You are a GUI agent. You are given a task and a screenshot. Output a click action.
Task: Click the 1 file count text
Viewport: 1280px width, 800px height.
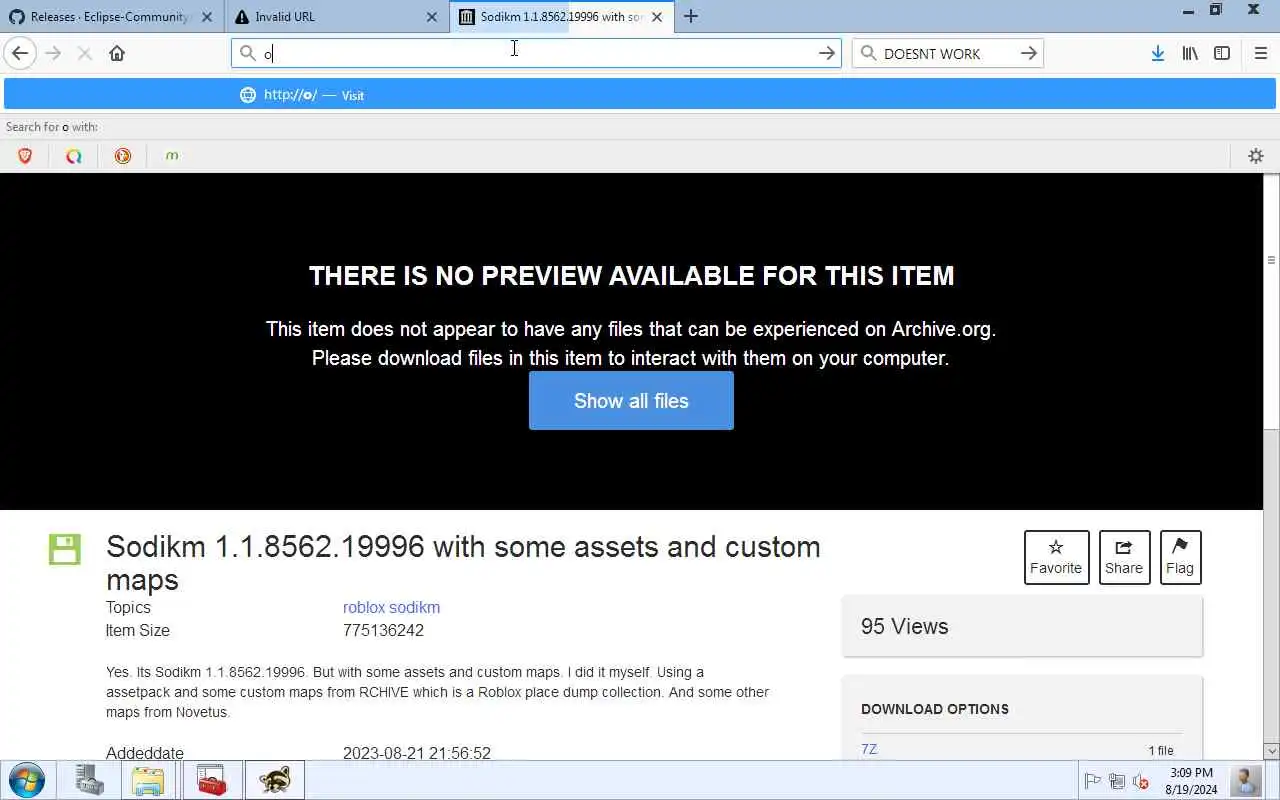(1161, 750)
